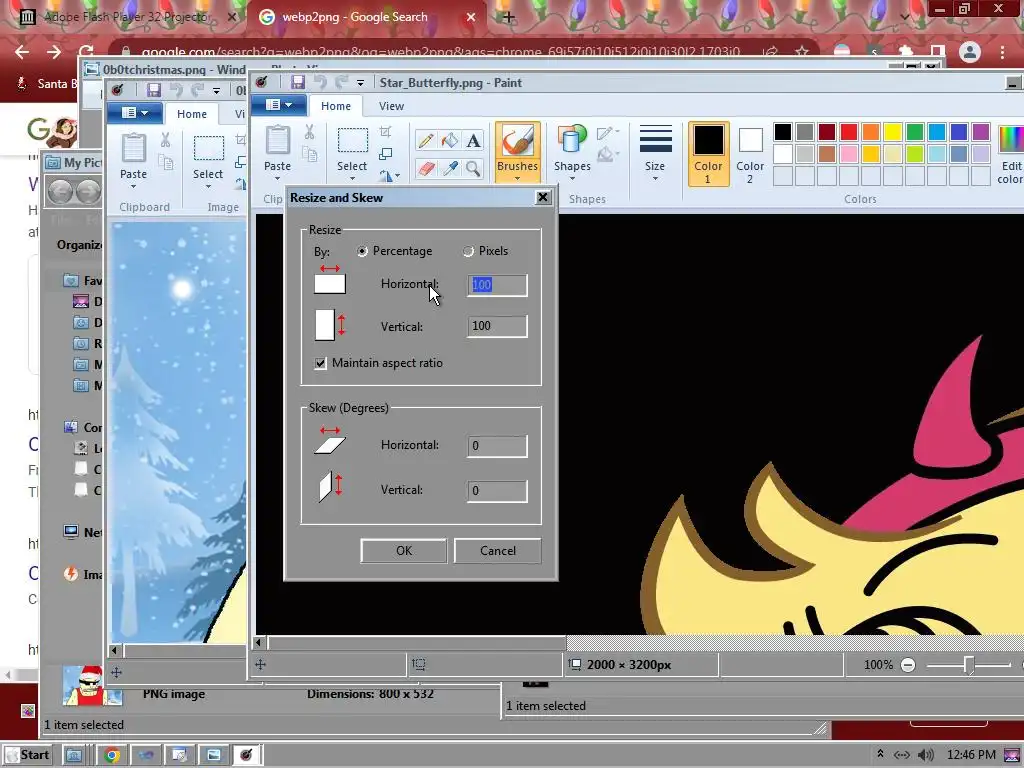Click the Cut scissors icon in Star_Butterfly Paint

[x=310, y=132]
